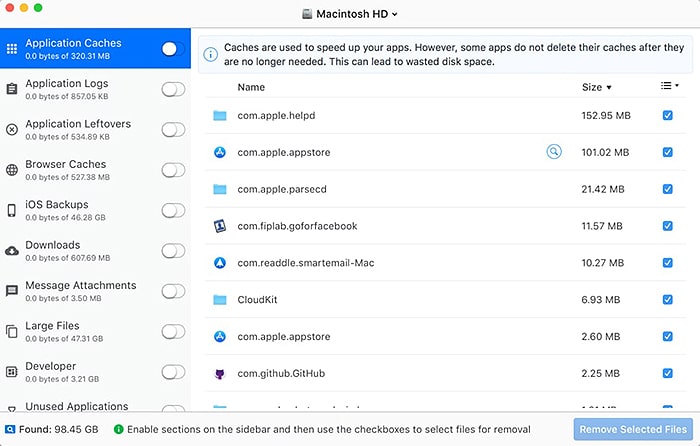The width and height of the screenshot is (700, 446).
Task: Click the CloudKit folder icon
Action: 220,300
